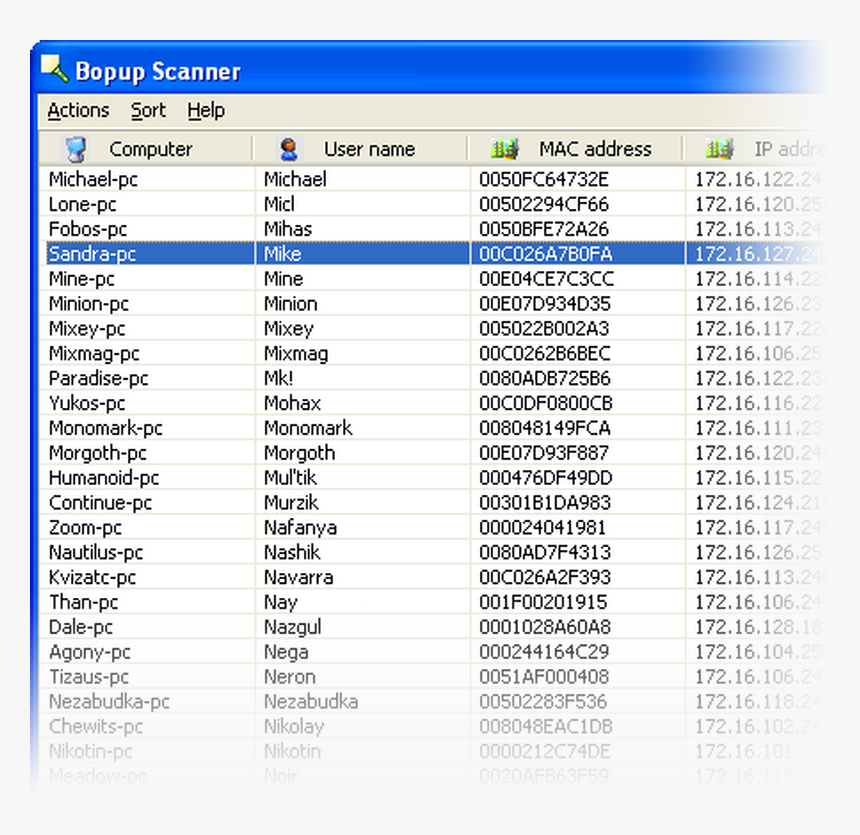This screenshot has height=835, width=860.
Task: Click user name Nashik
Action: point(292,552)
